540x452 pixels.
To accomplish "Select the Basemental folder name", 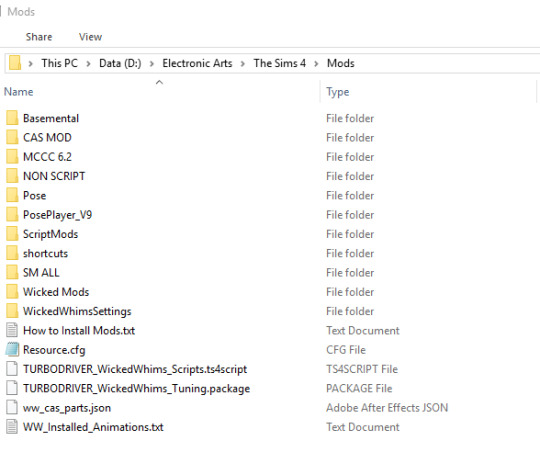I will pyautogui.click(x=51, y=119).
